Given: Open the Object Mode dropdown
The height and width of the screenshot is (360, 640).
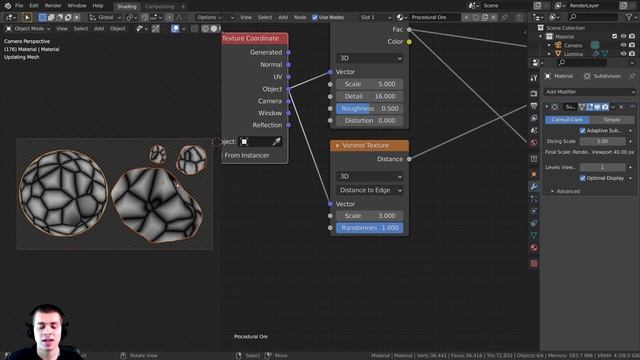Looking at the screenshot, I should (x=28, y=29).
